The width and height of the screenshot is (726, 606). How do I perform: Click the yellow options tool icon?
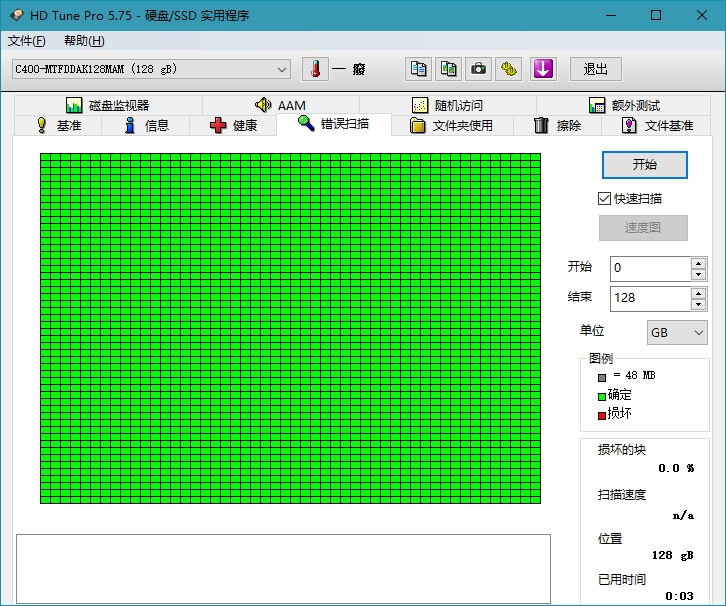pyautogui.click(x=511, y=69)
